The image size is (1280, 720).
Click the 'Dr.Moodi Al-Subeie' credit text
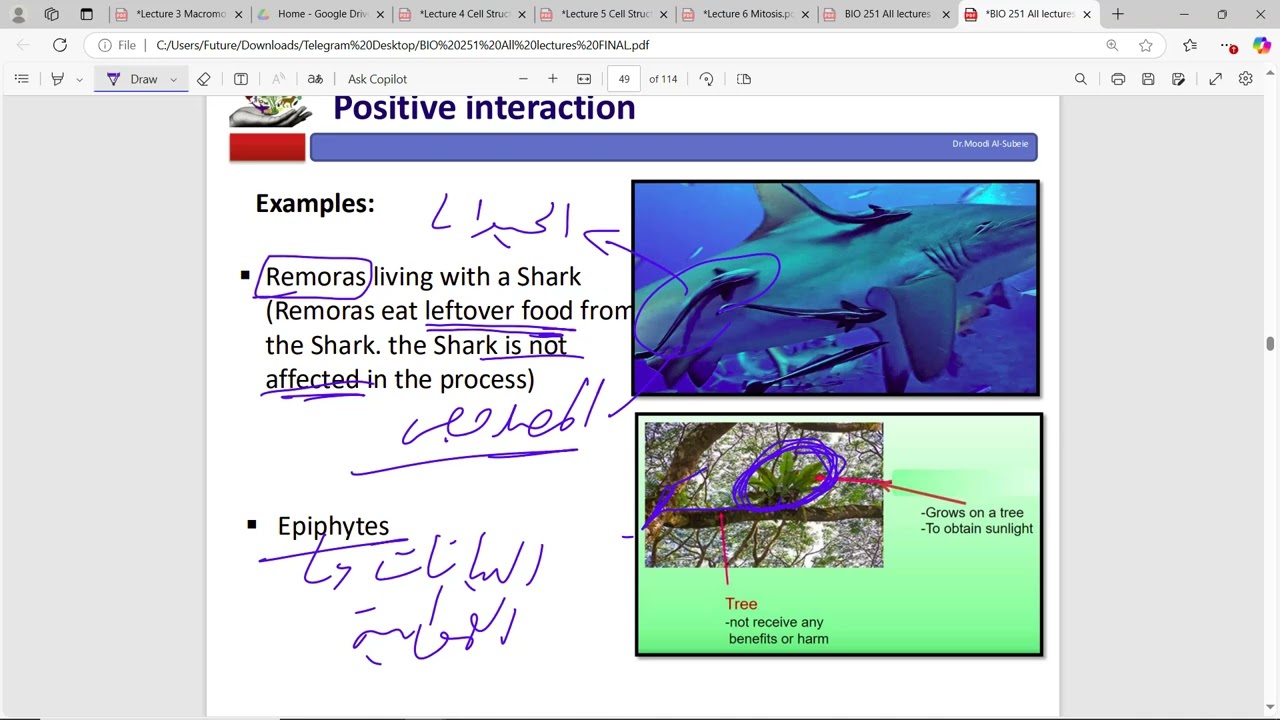tap(990, 144)
